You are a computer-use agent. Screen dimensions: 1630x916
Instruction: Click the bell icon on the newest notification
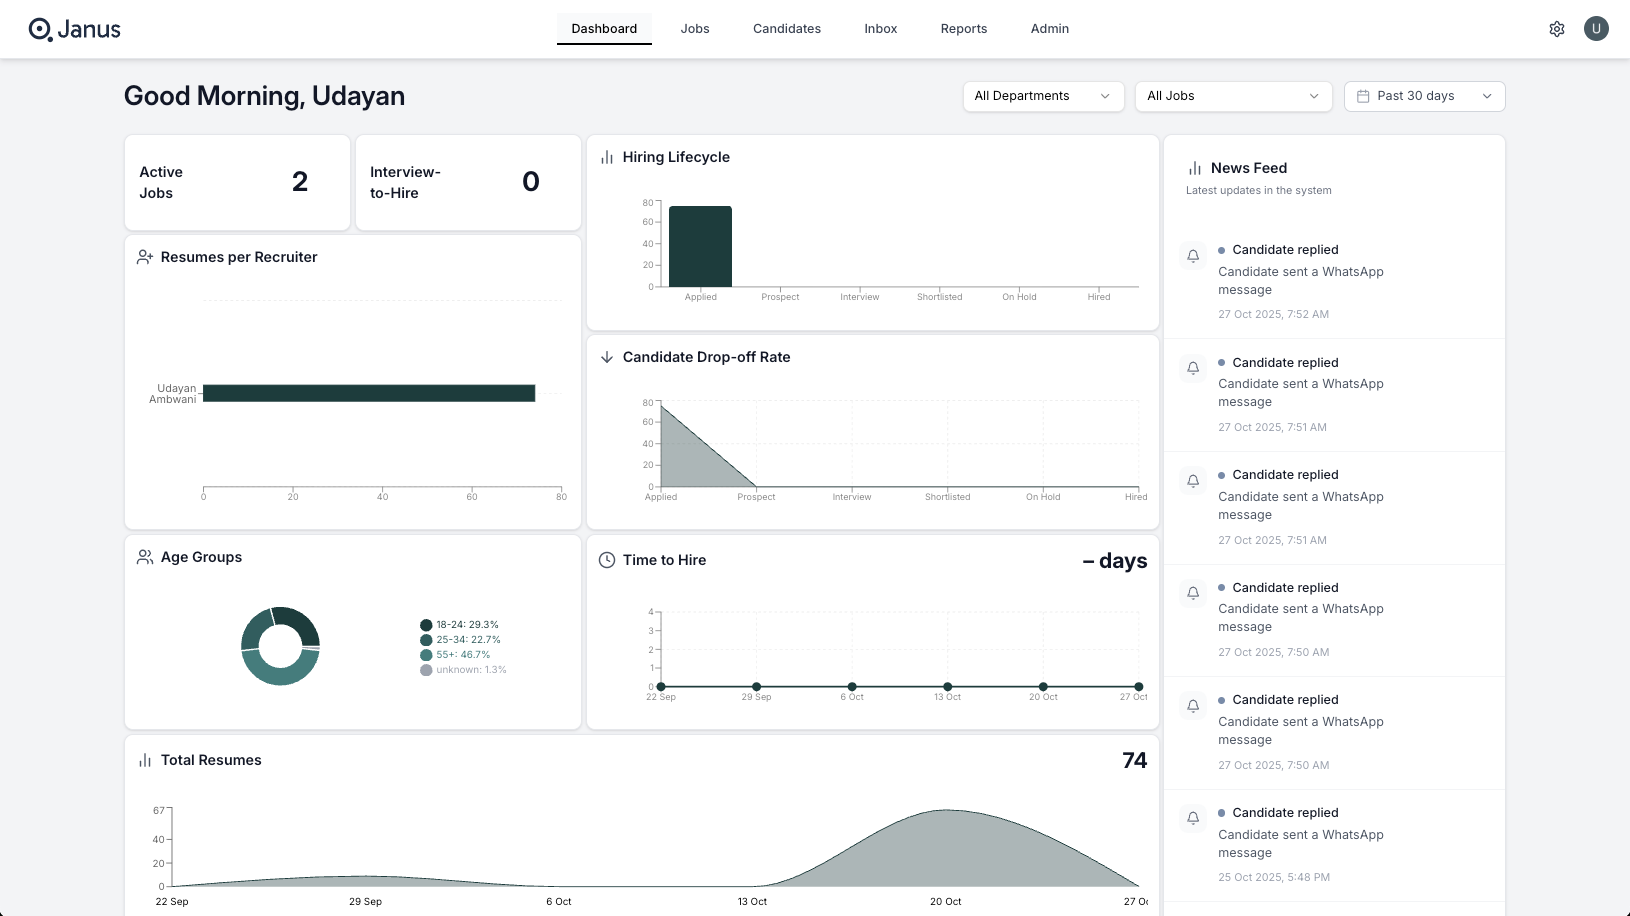point(1192,256)
